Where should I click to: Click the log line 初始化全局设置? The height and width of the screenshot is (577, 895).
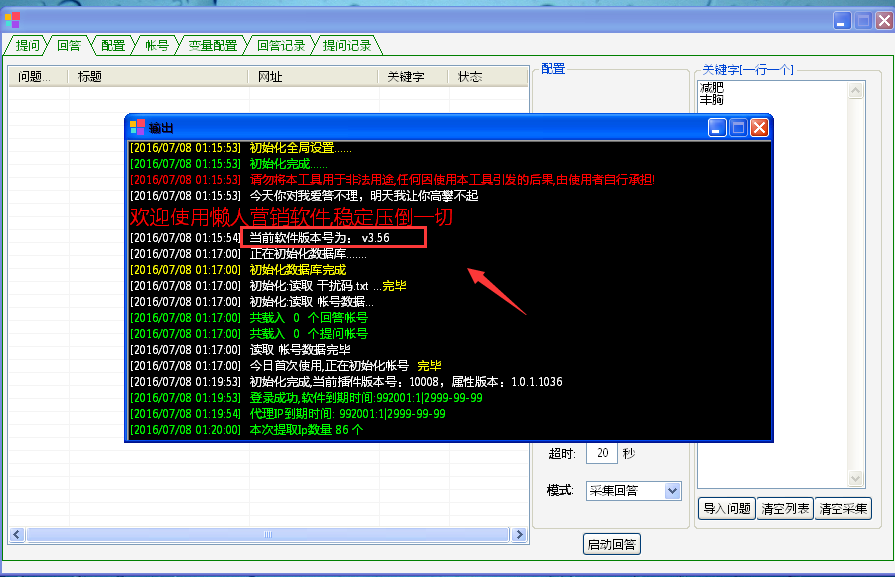(x=241, y=148)
